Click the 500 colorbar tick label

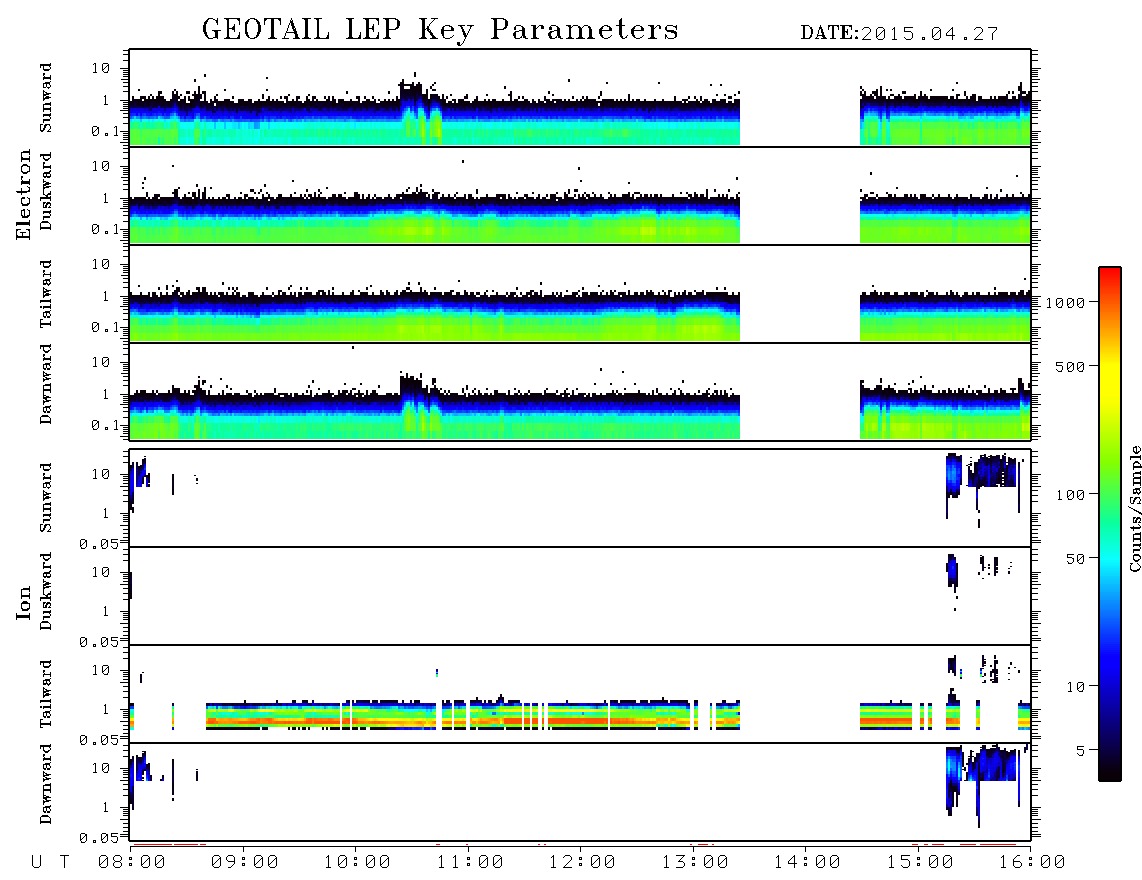1070,367
